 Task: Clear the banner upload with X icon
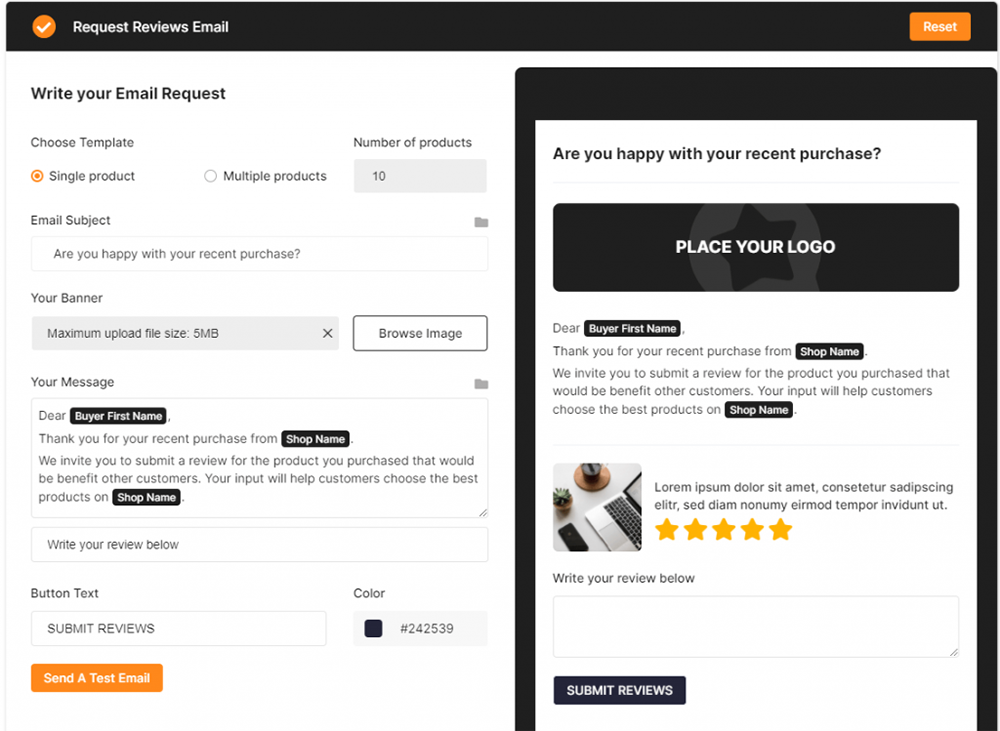pyautogui.click(x=327, y=333)
